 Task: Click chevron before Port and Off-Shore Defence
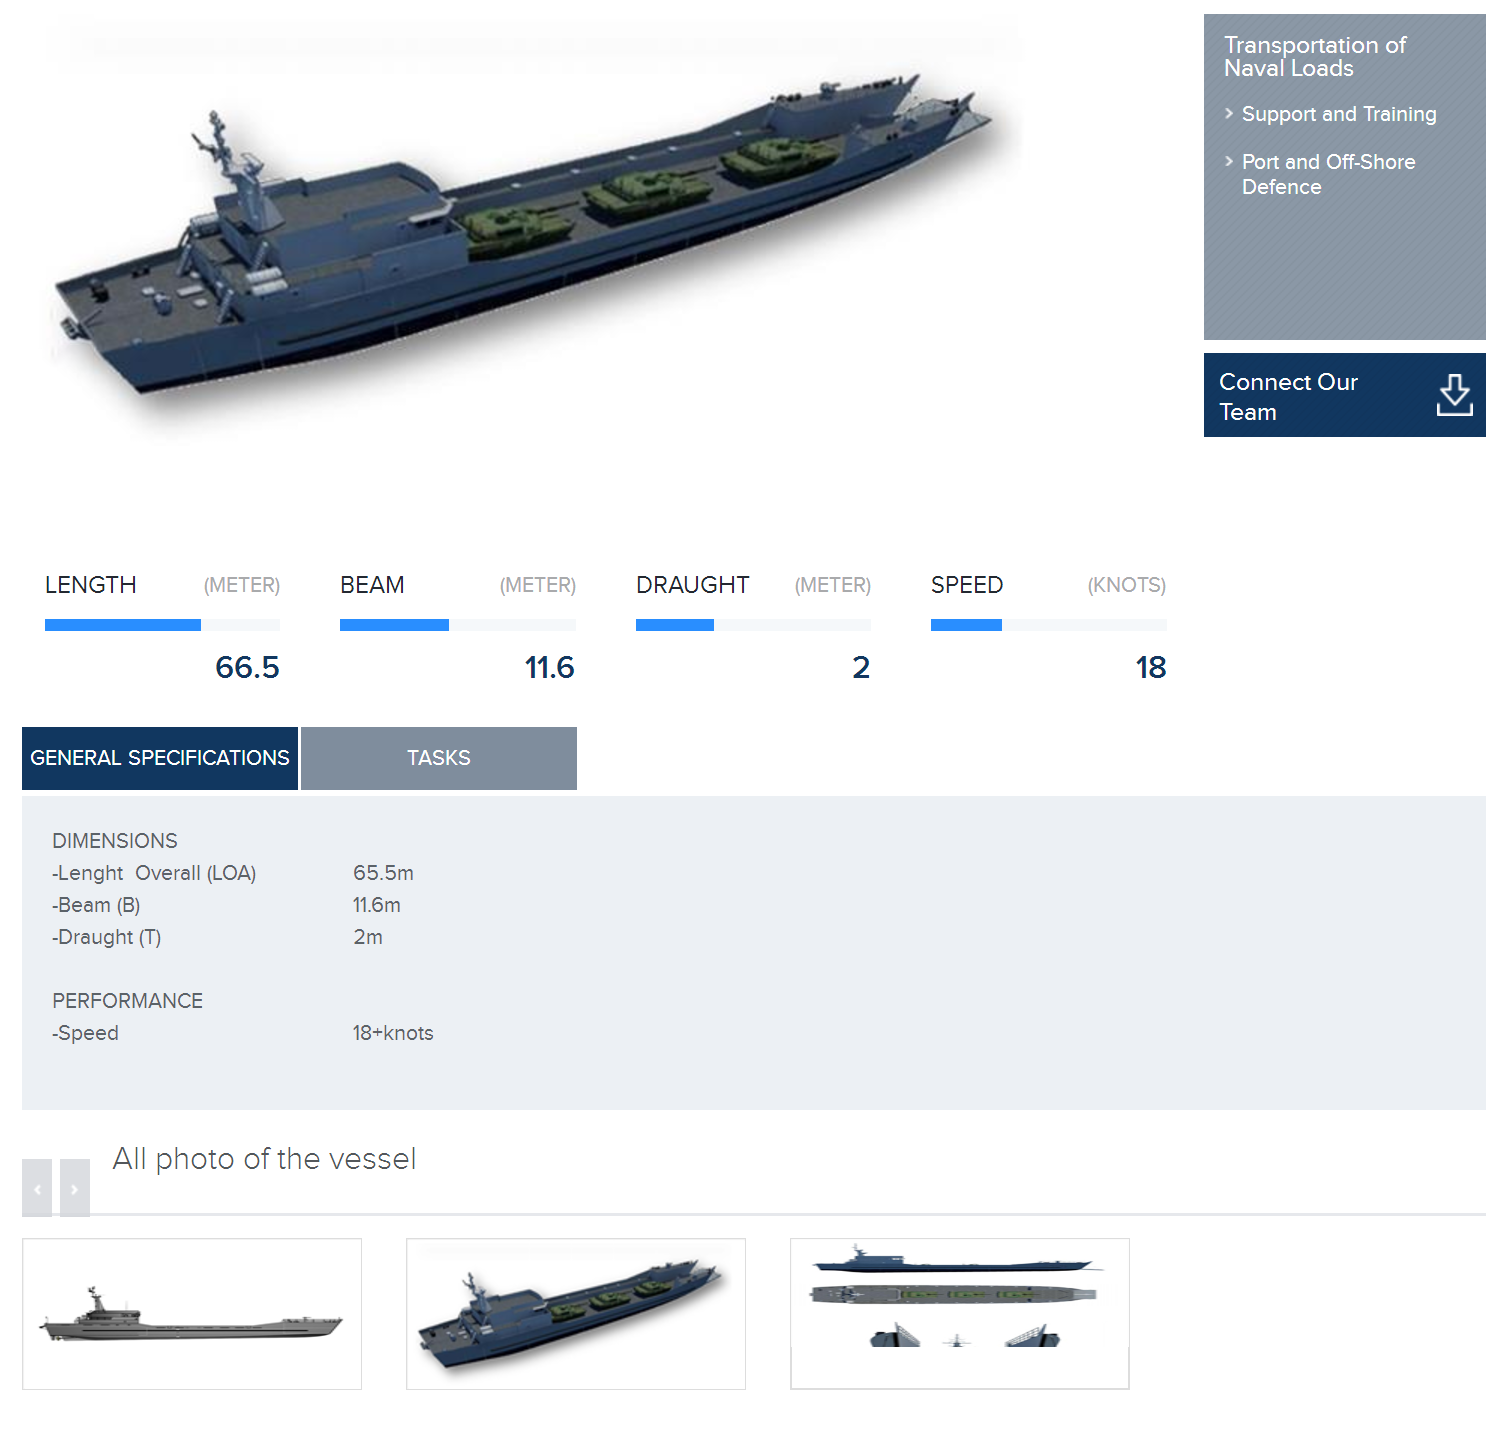coord(1229,161)
